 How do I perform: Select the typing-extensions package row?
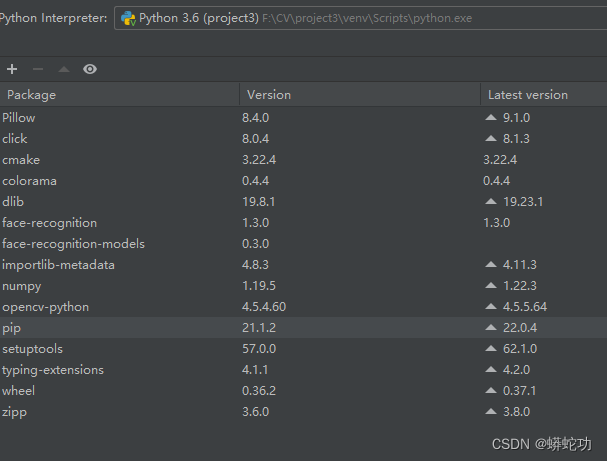(x=53, y=370)
